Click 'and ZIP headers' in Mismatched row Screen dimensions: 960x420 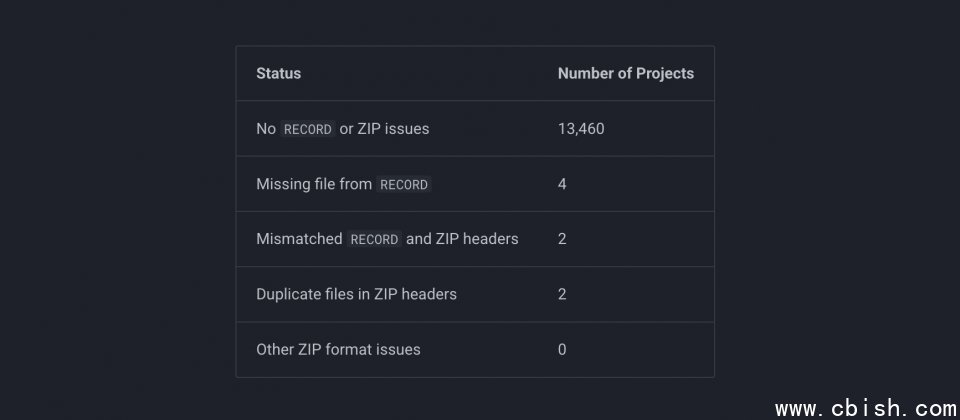(x=462, y=239)
